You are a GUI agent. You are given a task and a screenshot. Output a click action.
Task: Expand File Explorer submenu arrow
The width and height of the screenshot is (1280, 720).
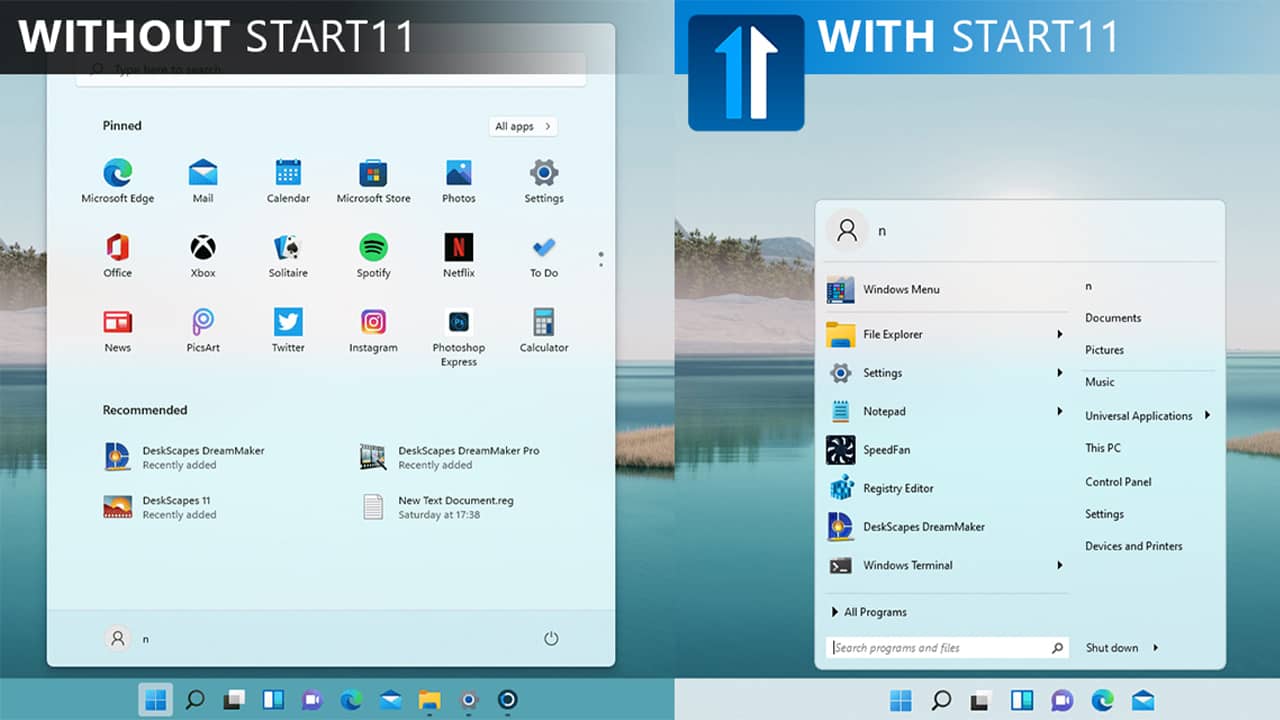[x=1059, y=334]
